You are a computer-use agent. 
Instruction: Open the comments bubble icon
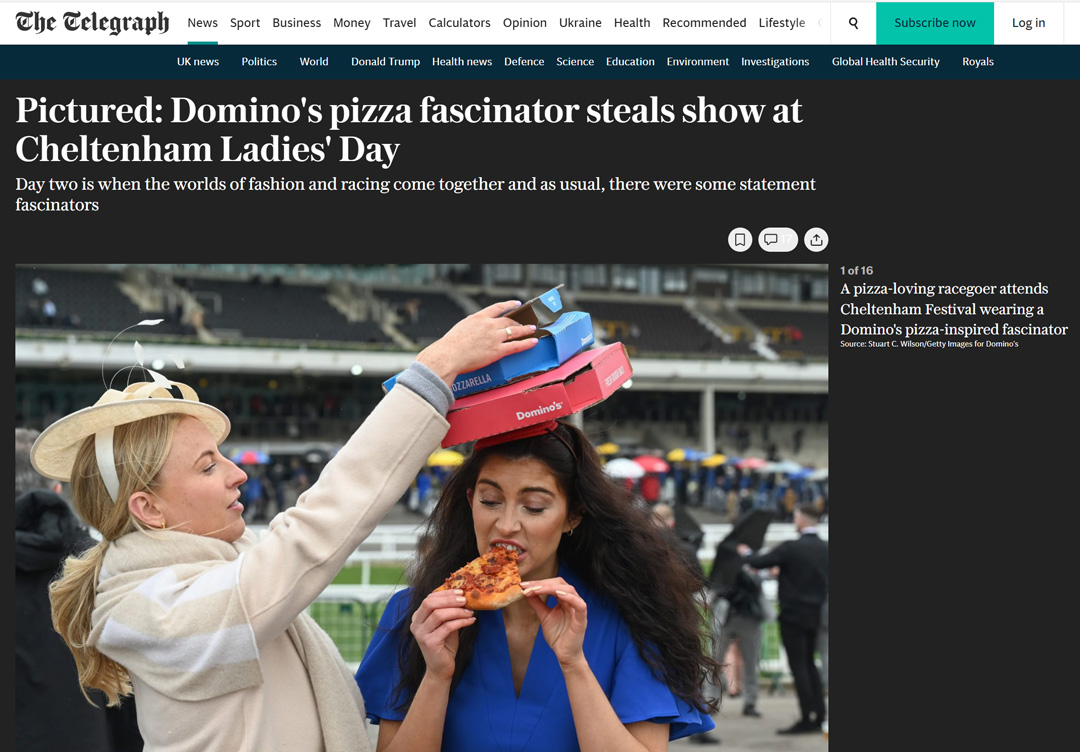coord(778,240)
